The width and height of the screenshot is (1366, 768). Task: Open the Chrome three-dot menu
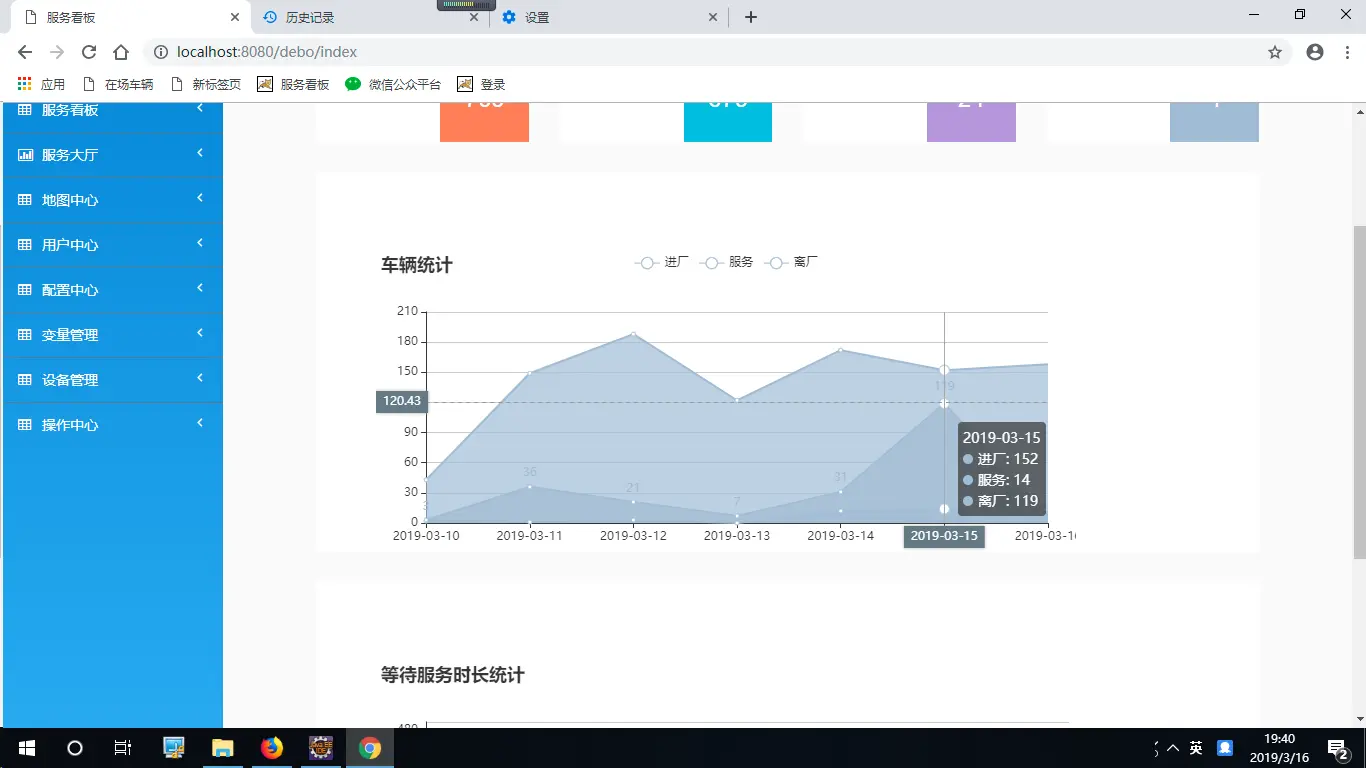pos(1347,52)
